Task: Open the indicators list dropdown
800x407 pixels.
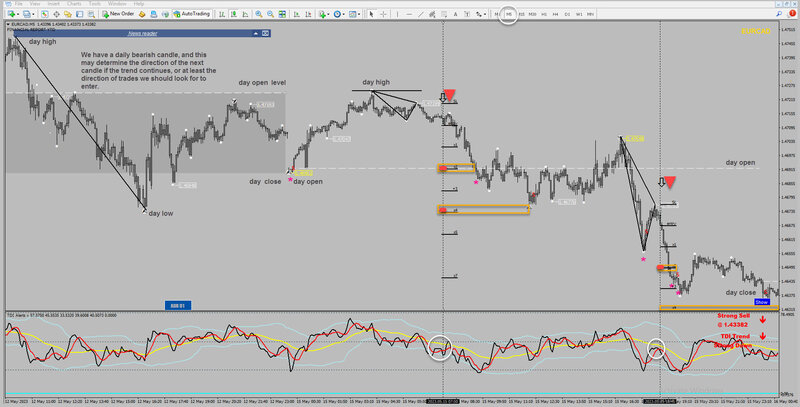Action: pos(323,14)
